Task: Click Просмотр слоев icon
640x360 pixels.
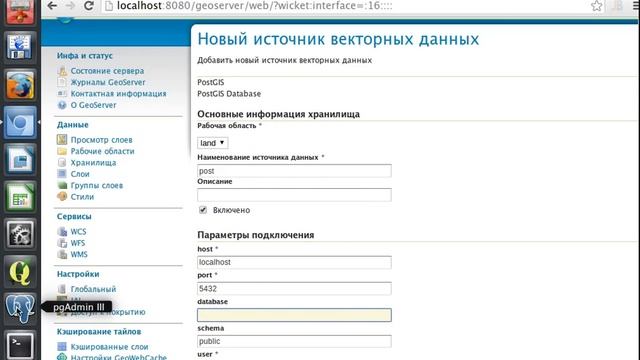Action: tap(62, 140)
